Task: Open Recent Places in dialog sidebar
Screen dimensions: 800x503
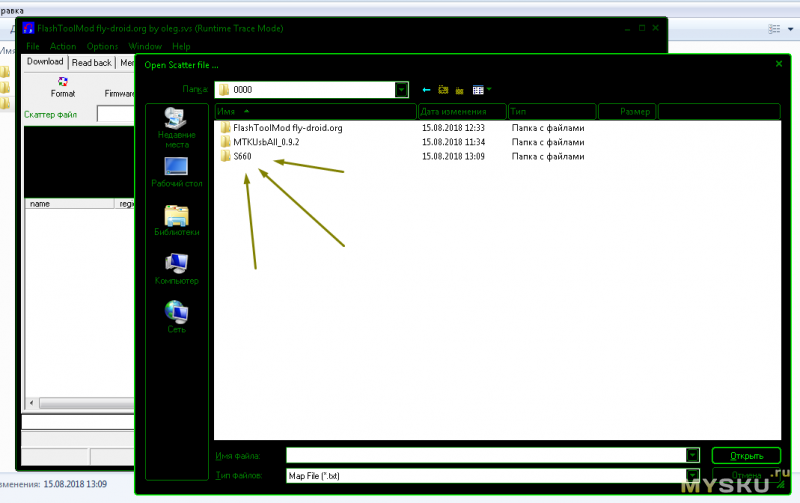Action: click(x=176, y=128)
